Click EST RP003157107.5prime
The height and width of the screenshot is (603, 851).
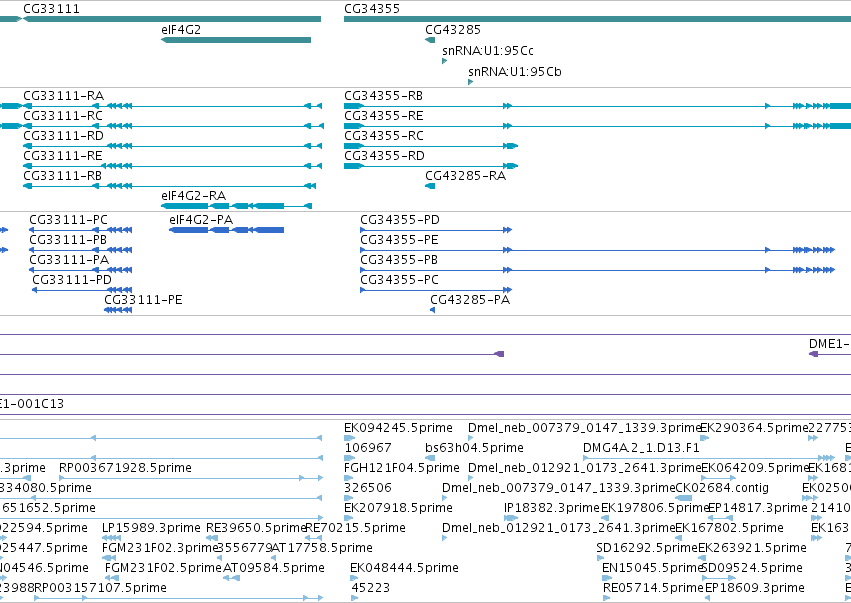[x=100, y=588]
